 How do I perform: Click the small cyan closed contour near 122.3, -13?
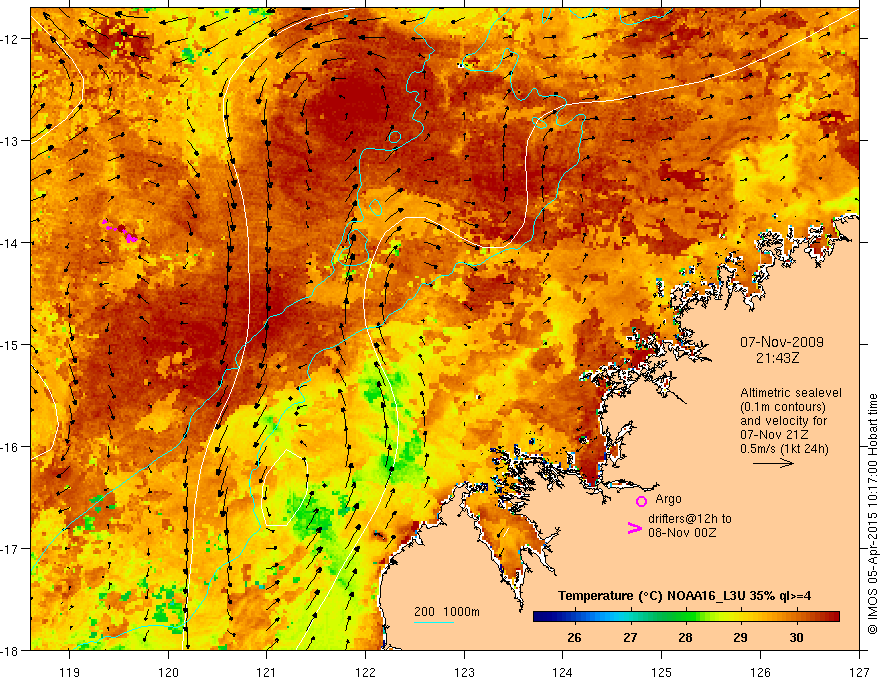pyautogui.click(x=395, y=137)
